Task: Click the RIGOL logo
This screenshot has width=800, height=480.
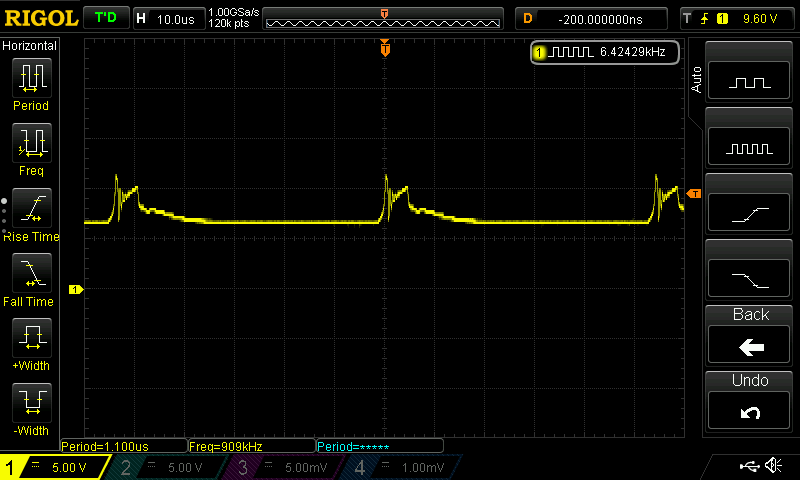Action: pyautogui.click(x=41, y=18)
